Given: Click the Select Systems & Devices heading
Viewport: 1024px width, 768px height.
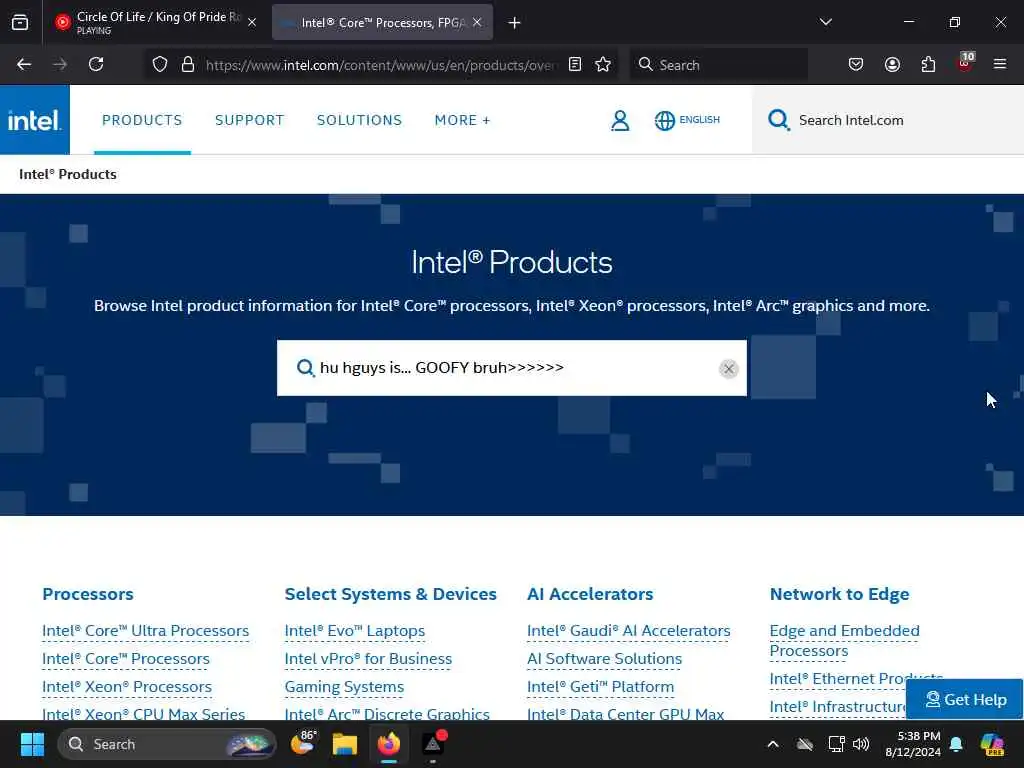Looking at the screenshot, I should point(391,594).
